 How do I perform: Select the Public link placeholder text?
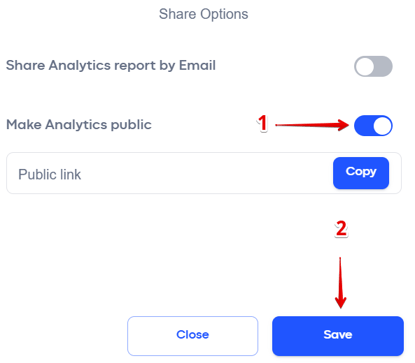point(50,174)
